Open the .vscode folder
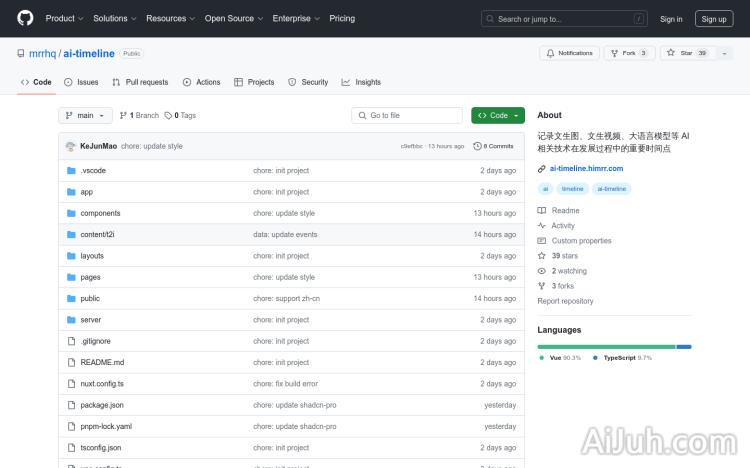750x468 pixels. coord(93,170)
